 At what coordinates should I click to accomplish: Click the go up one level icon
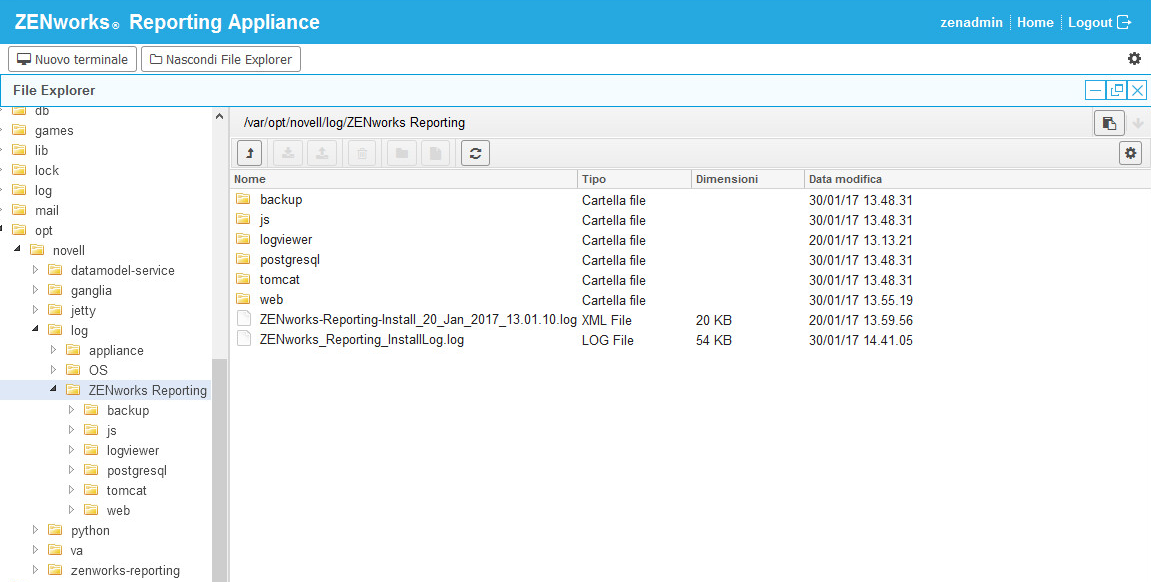click(x=249, y=153)
